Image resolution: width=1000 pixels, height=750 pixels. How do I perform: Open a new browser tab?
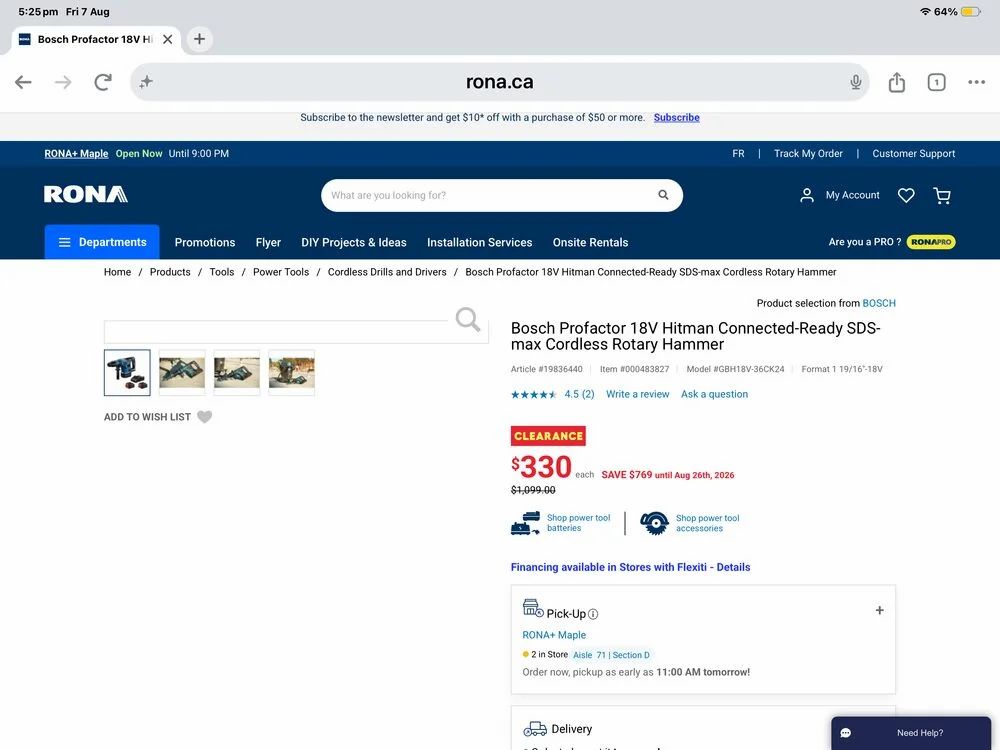(x=200, y=39)
